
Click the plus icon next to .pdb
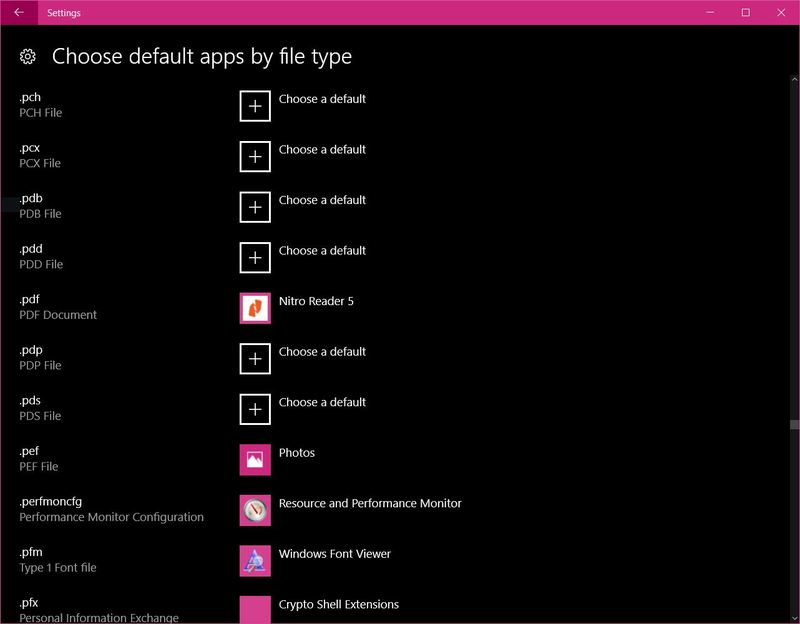tap(253, 207)
